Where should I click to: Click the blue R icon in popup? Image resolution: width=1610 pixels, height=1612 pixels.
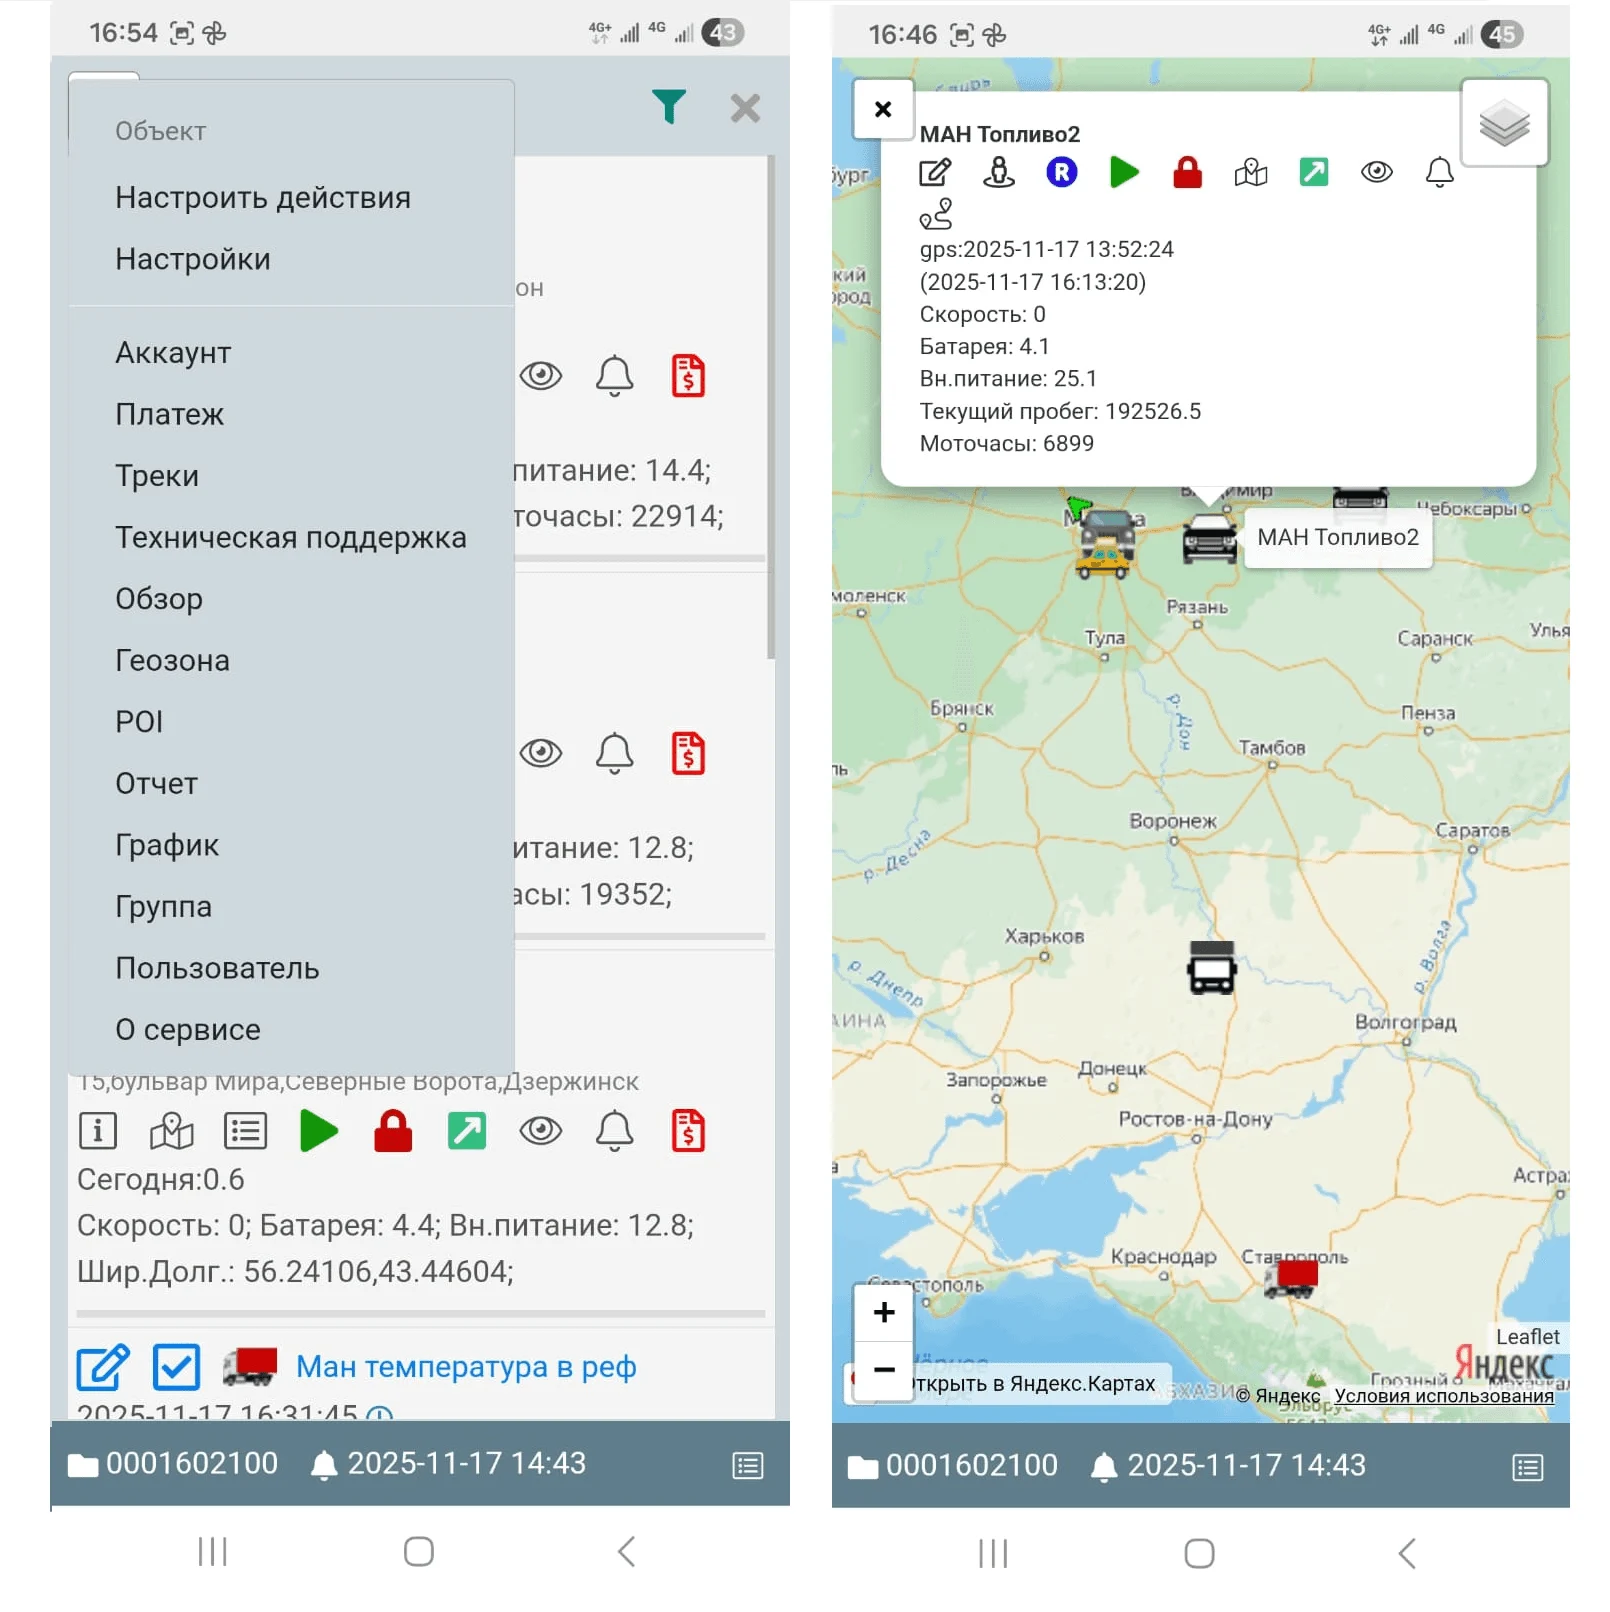click(x=1061, y=173)
